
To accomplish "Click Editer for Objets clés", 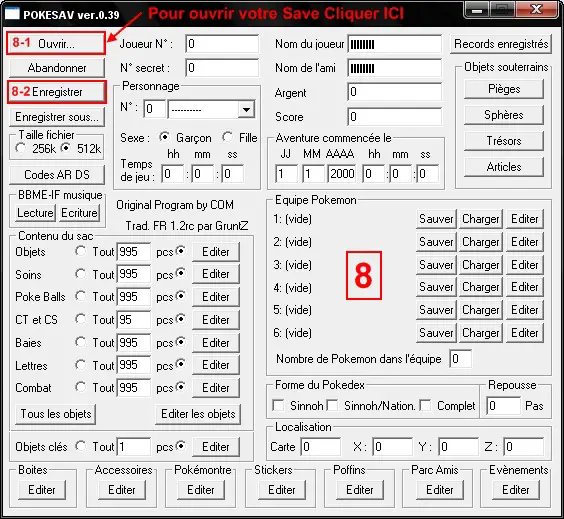I will pyautogui.click(x=216, y=447).
